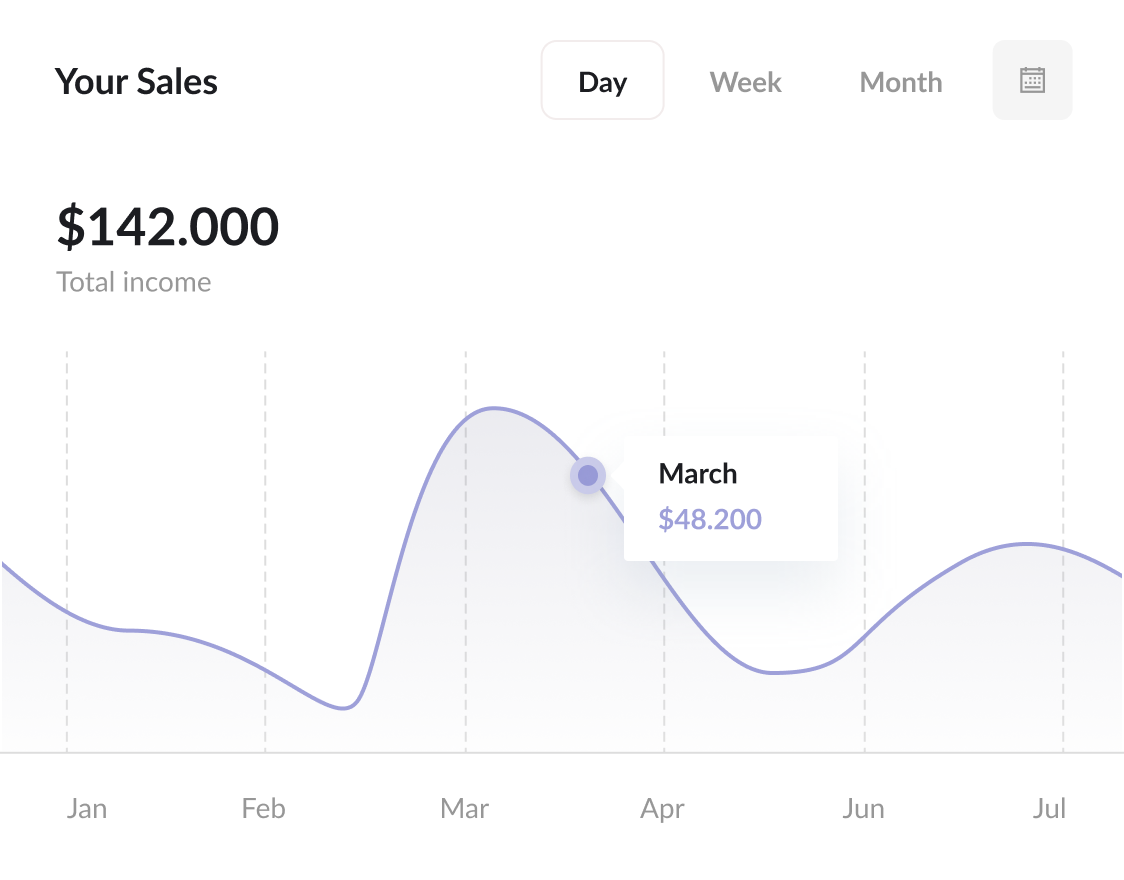Click the highlighted March data point marker
The image size is (1124, 880).
(x=588, y=475)
